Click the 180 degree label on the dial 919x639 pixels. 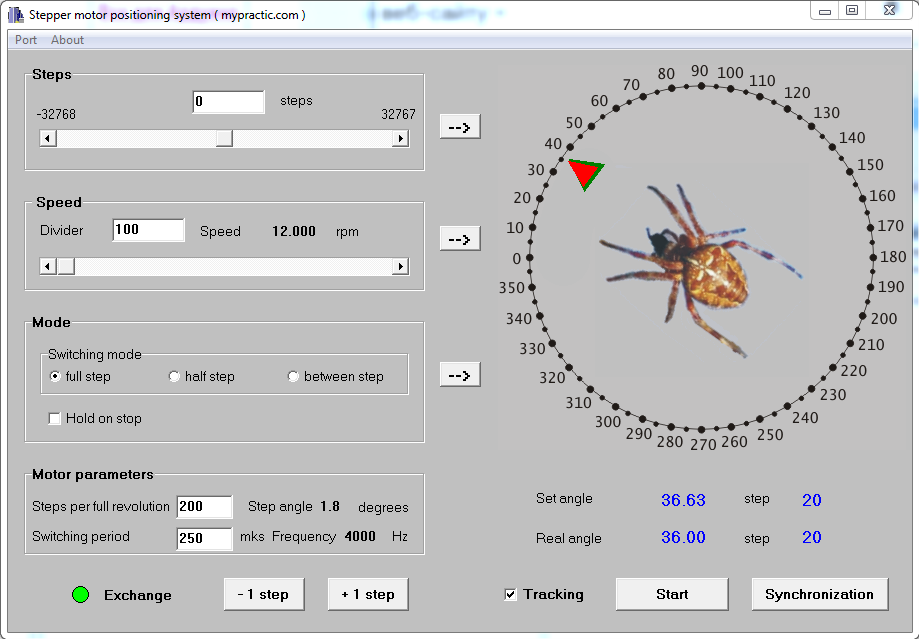pos(893,257)
